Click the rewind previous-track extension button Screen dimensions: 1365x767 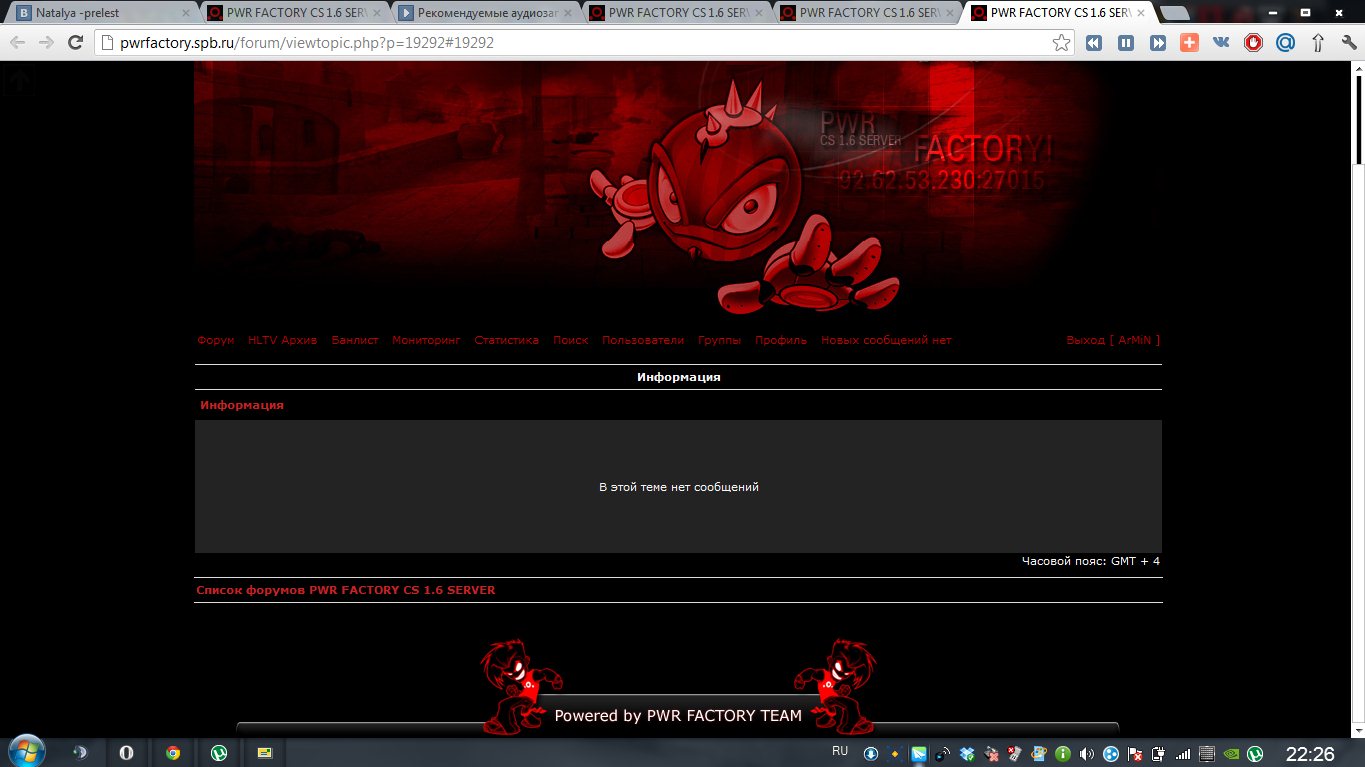tap(1094, 43)
